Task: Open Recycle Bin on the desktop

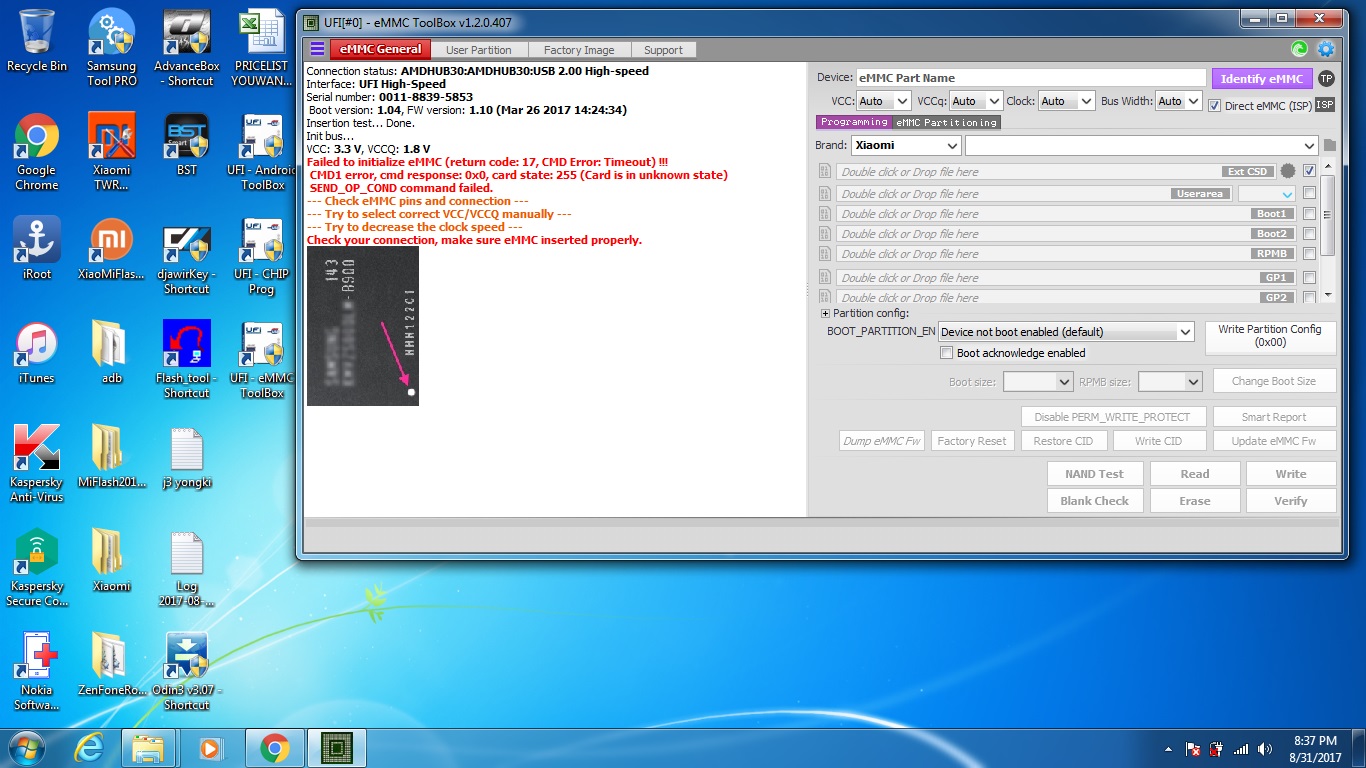Action: coord(37,41)
